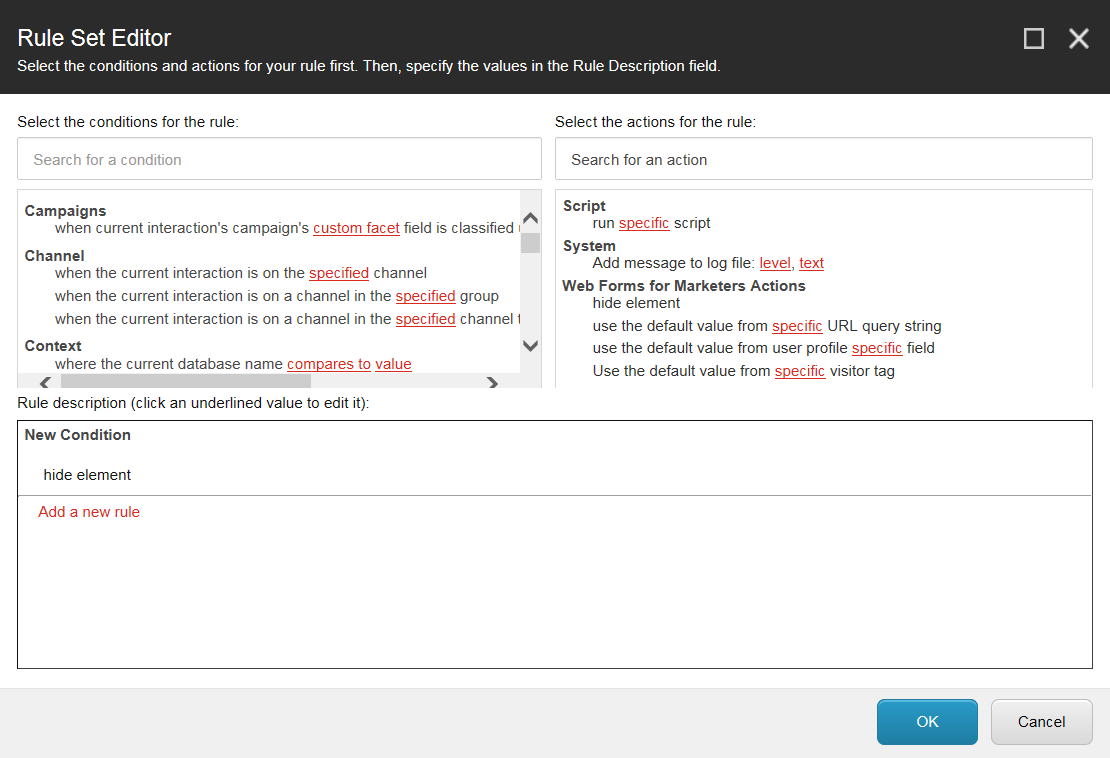Click the Search for a condition field

coord(279,158)
